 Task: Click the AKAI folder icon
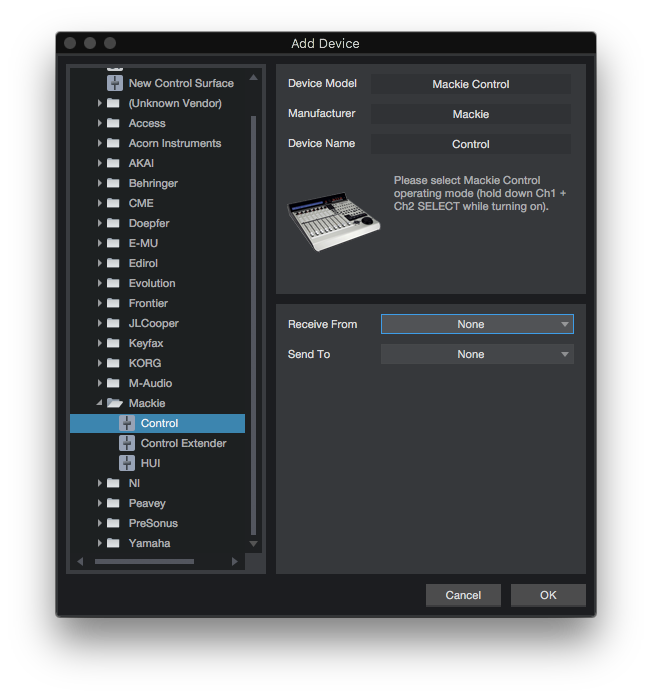click(x=113, y=163)
